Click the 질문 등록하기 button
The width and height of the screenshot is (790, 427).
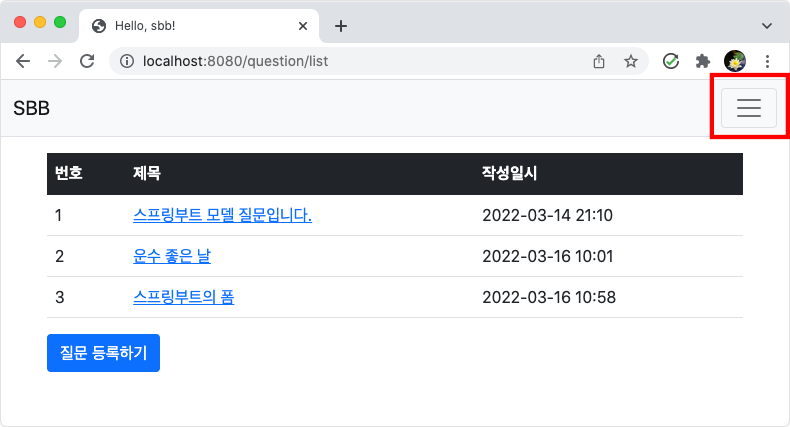103,353
